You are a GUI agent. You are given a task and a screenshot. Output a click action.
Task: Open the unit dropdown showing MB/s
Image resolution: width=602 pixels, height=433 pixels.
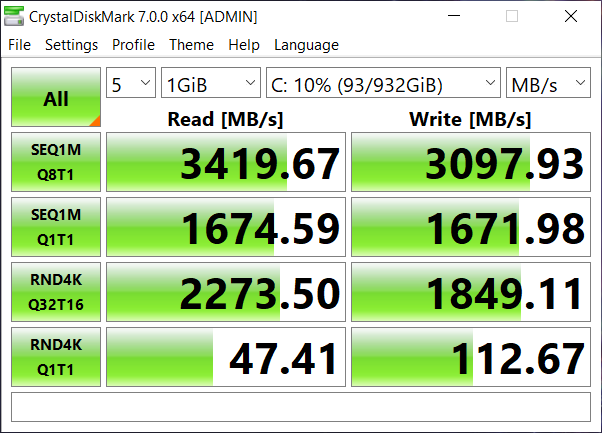coord(548,83)
